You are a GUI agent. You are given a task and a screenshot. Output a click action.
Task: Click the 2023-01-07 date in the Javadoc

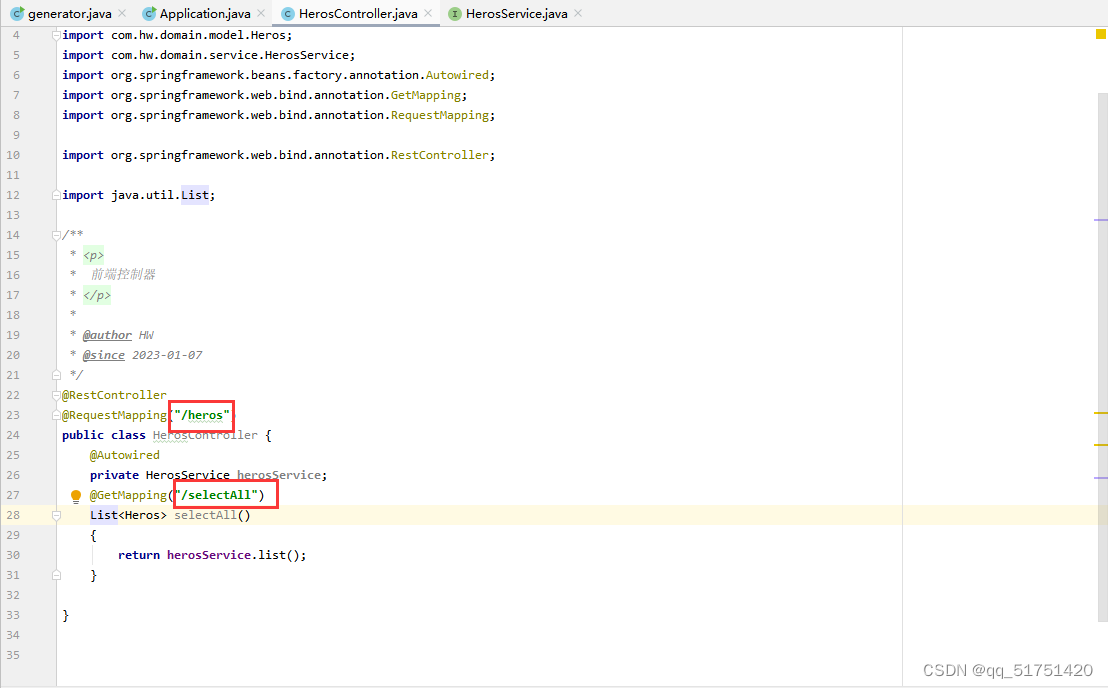coord(167,355)
